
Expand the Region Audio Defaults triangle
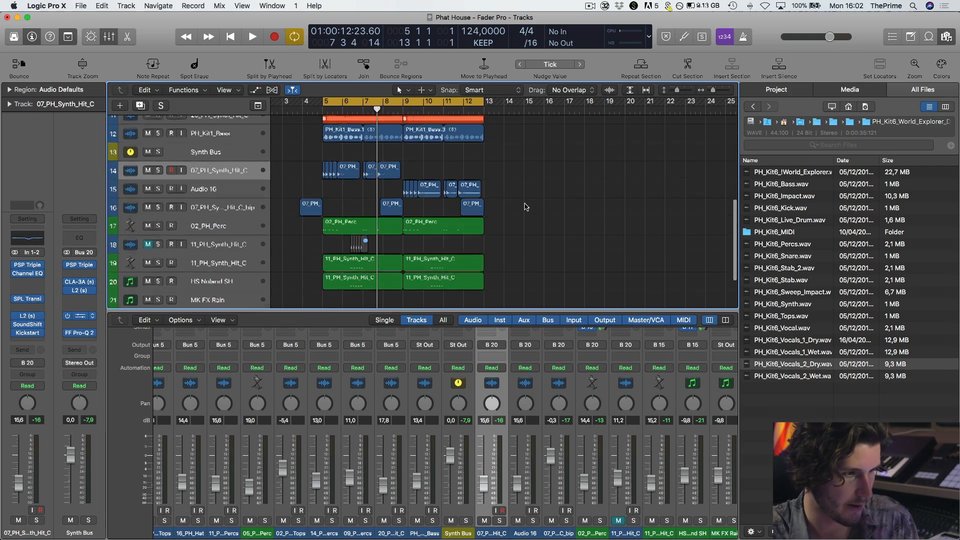[x=9, y=89]
